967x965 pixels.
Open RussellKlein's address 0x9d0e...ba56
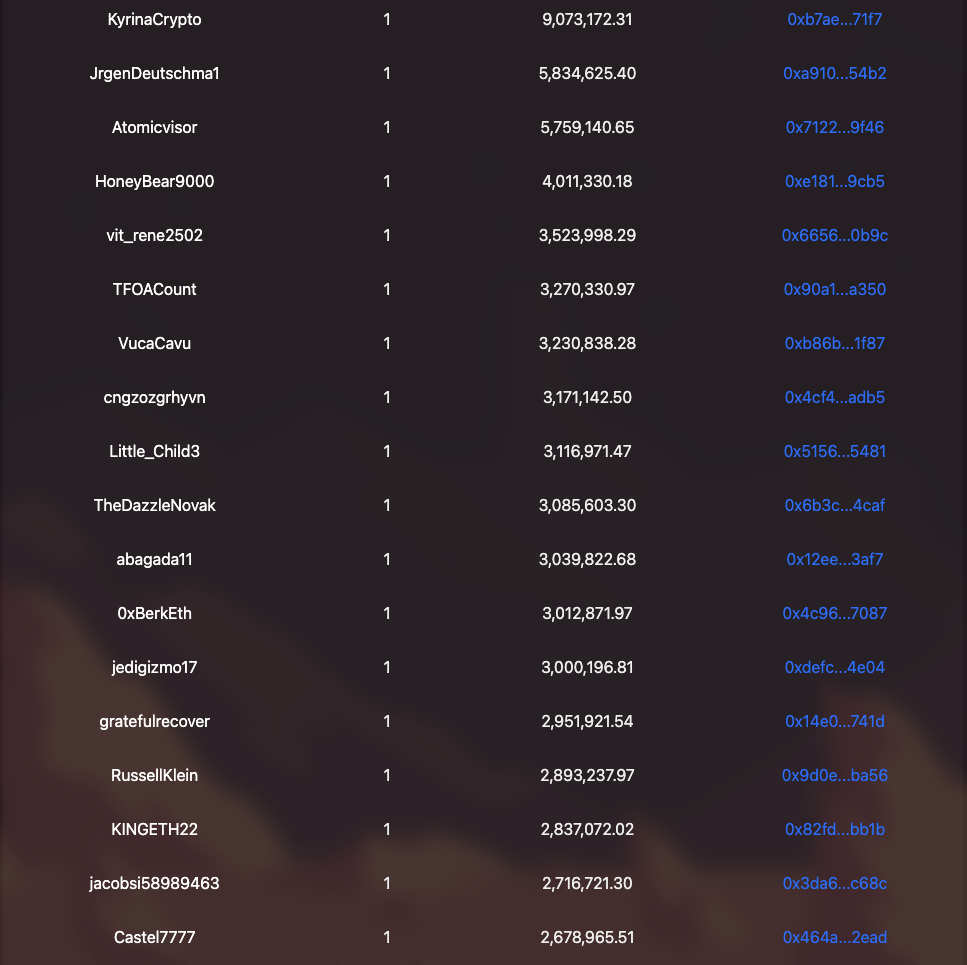(x=834, y=775)
